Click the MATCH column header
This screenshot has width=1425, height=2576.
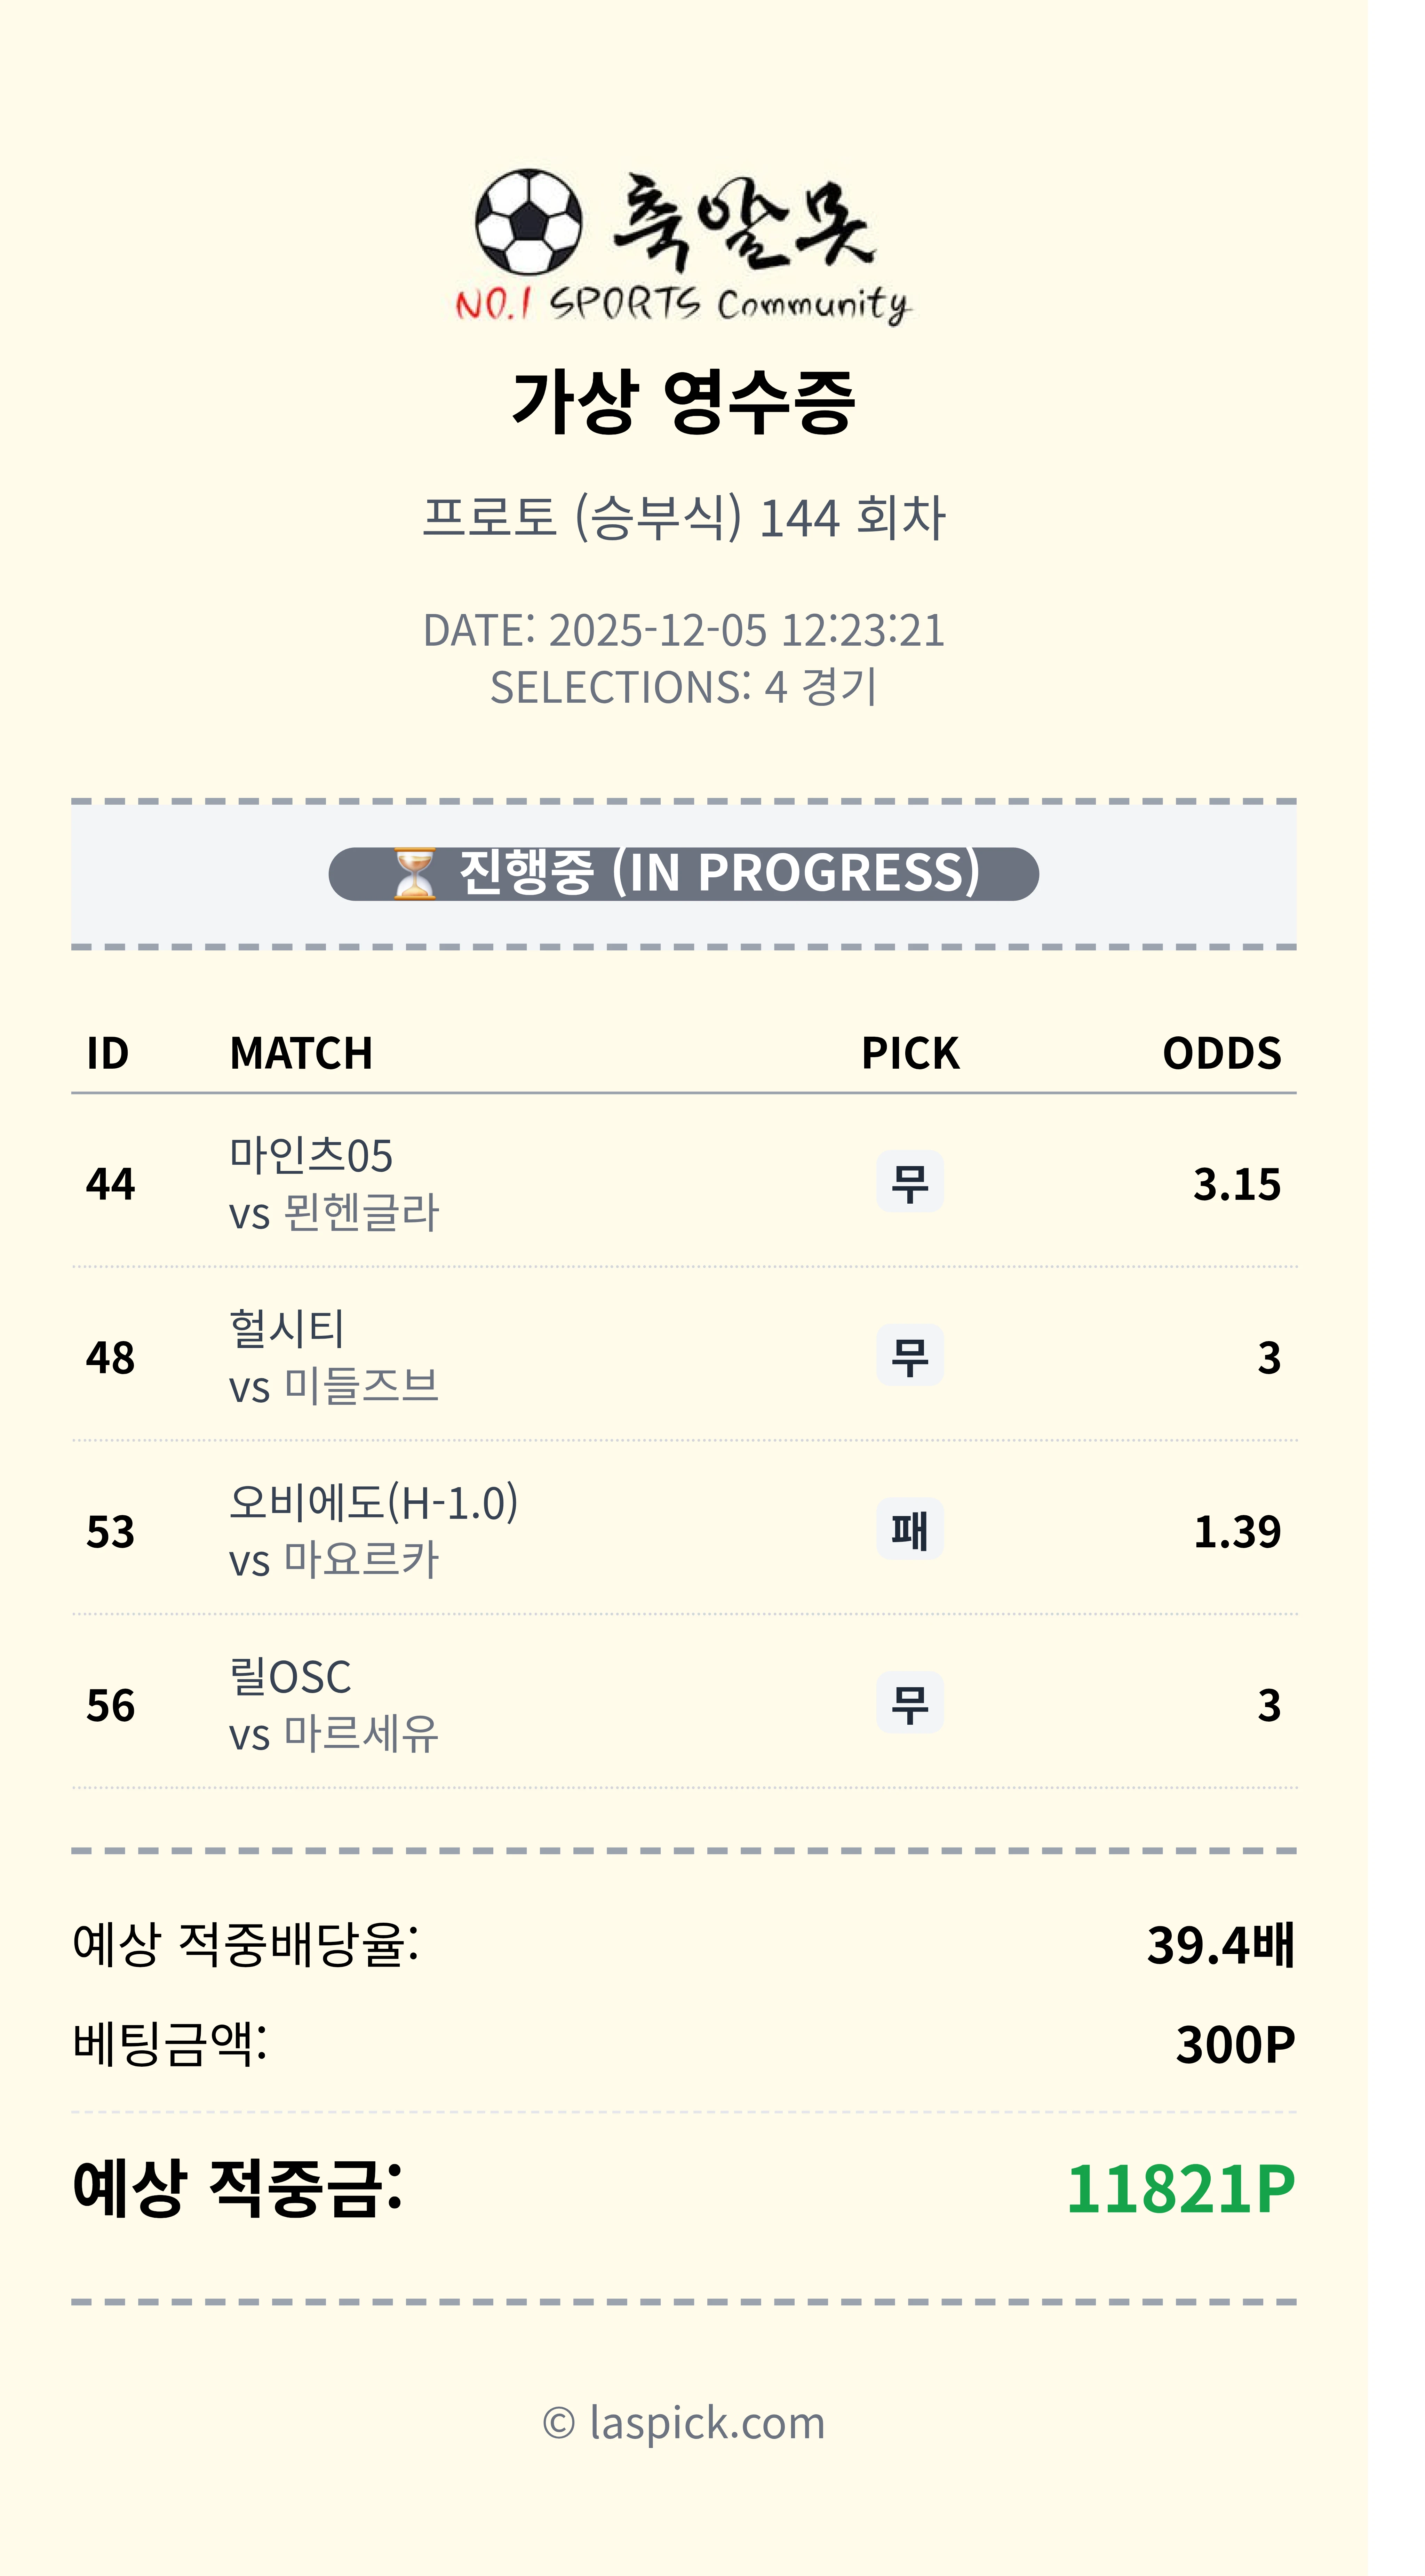[301, 1053]
